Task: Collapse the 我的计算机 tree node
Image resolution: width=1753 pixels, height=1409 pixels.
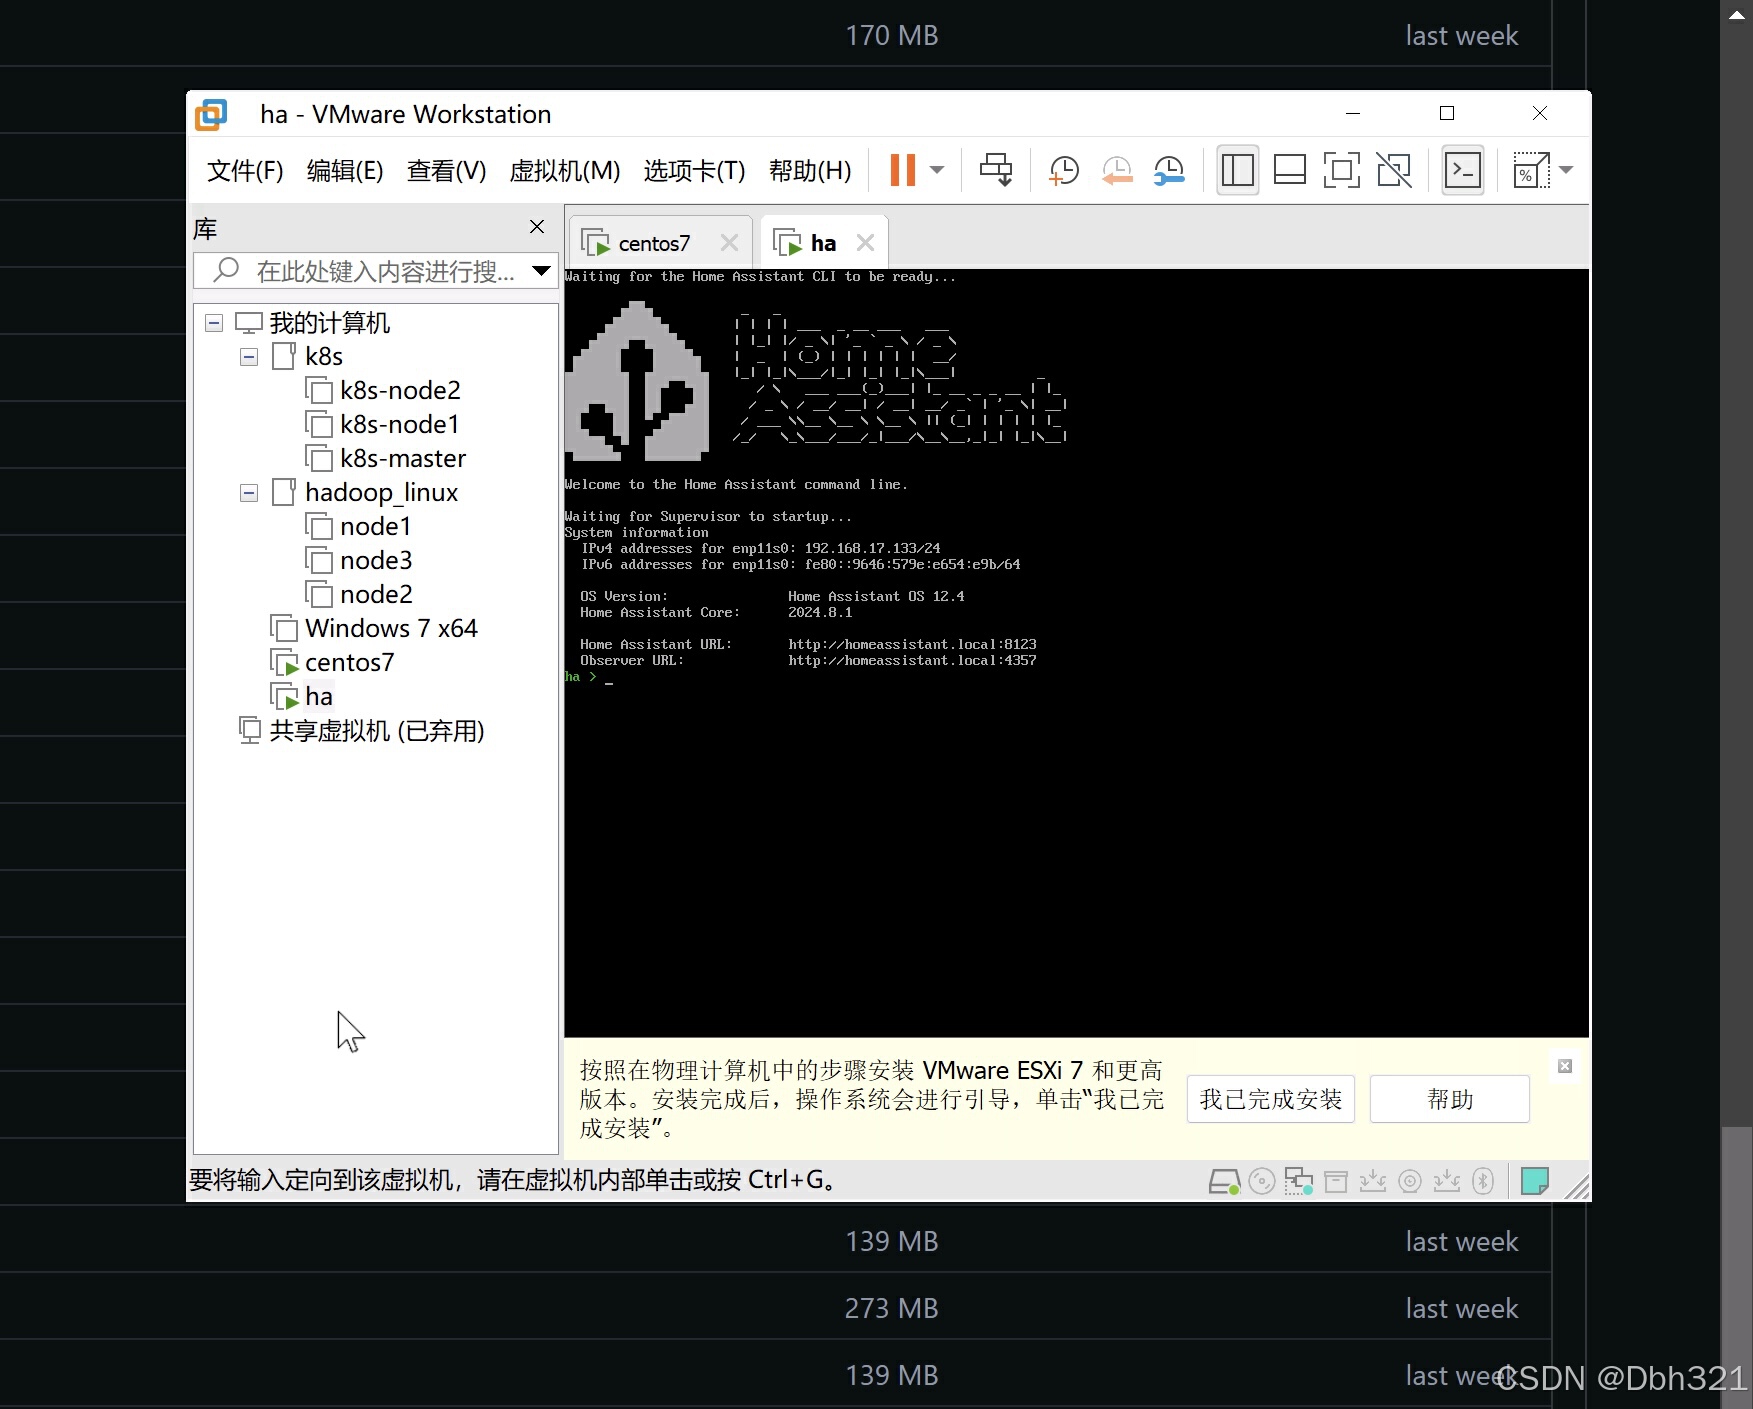Action: coord(214,323)
